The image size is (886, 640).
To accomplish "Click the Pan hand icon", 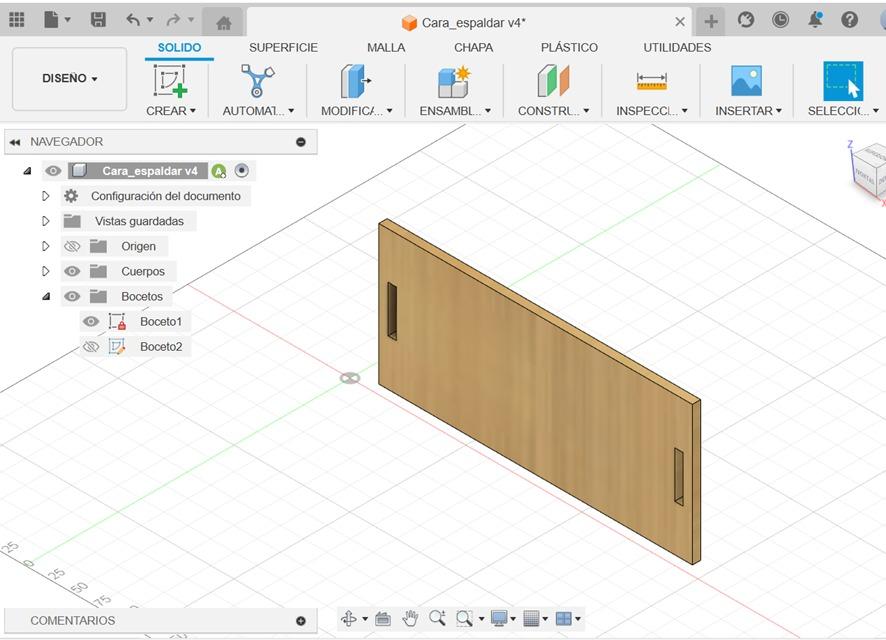I will [x=410, y=619].
